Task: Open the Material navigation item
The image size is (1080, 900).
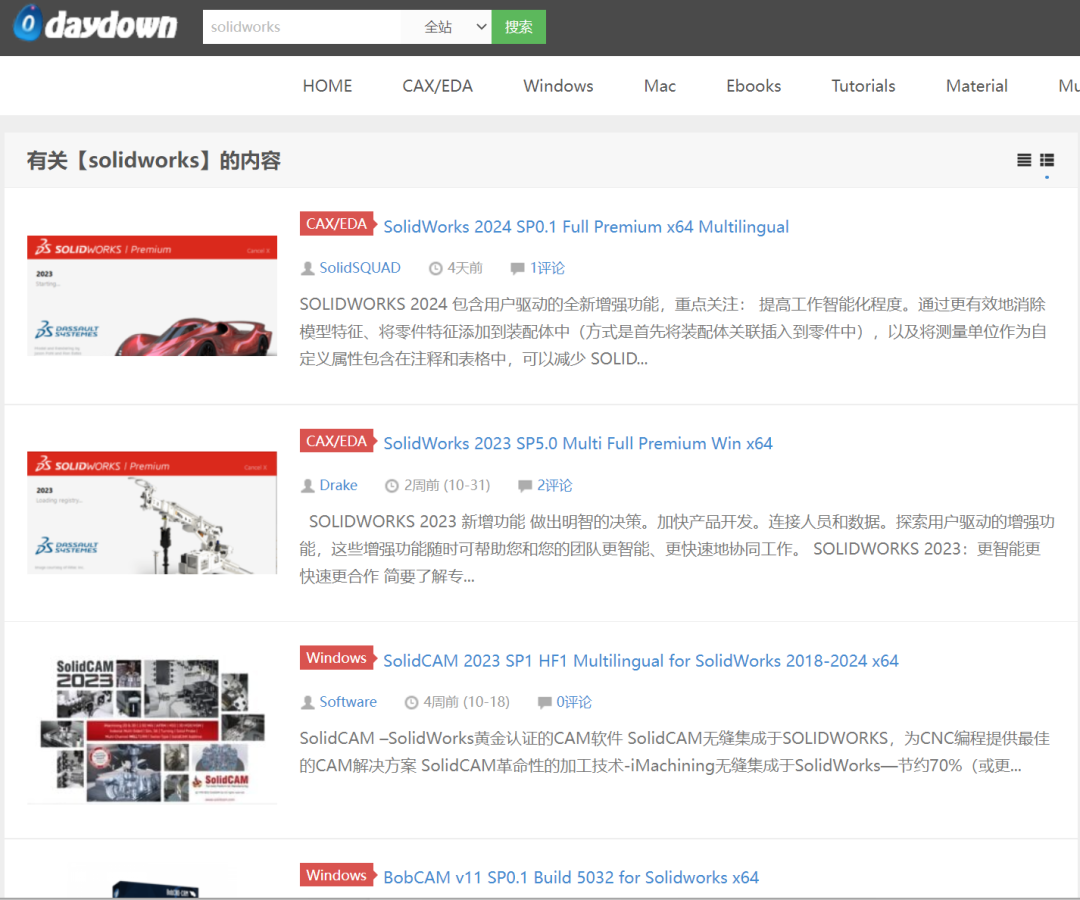Action: click(977, 86)
